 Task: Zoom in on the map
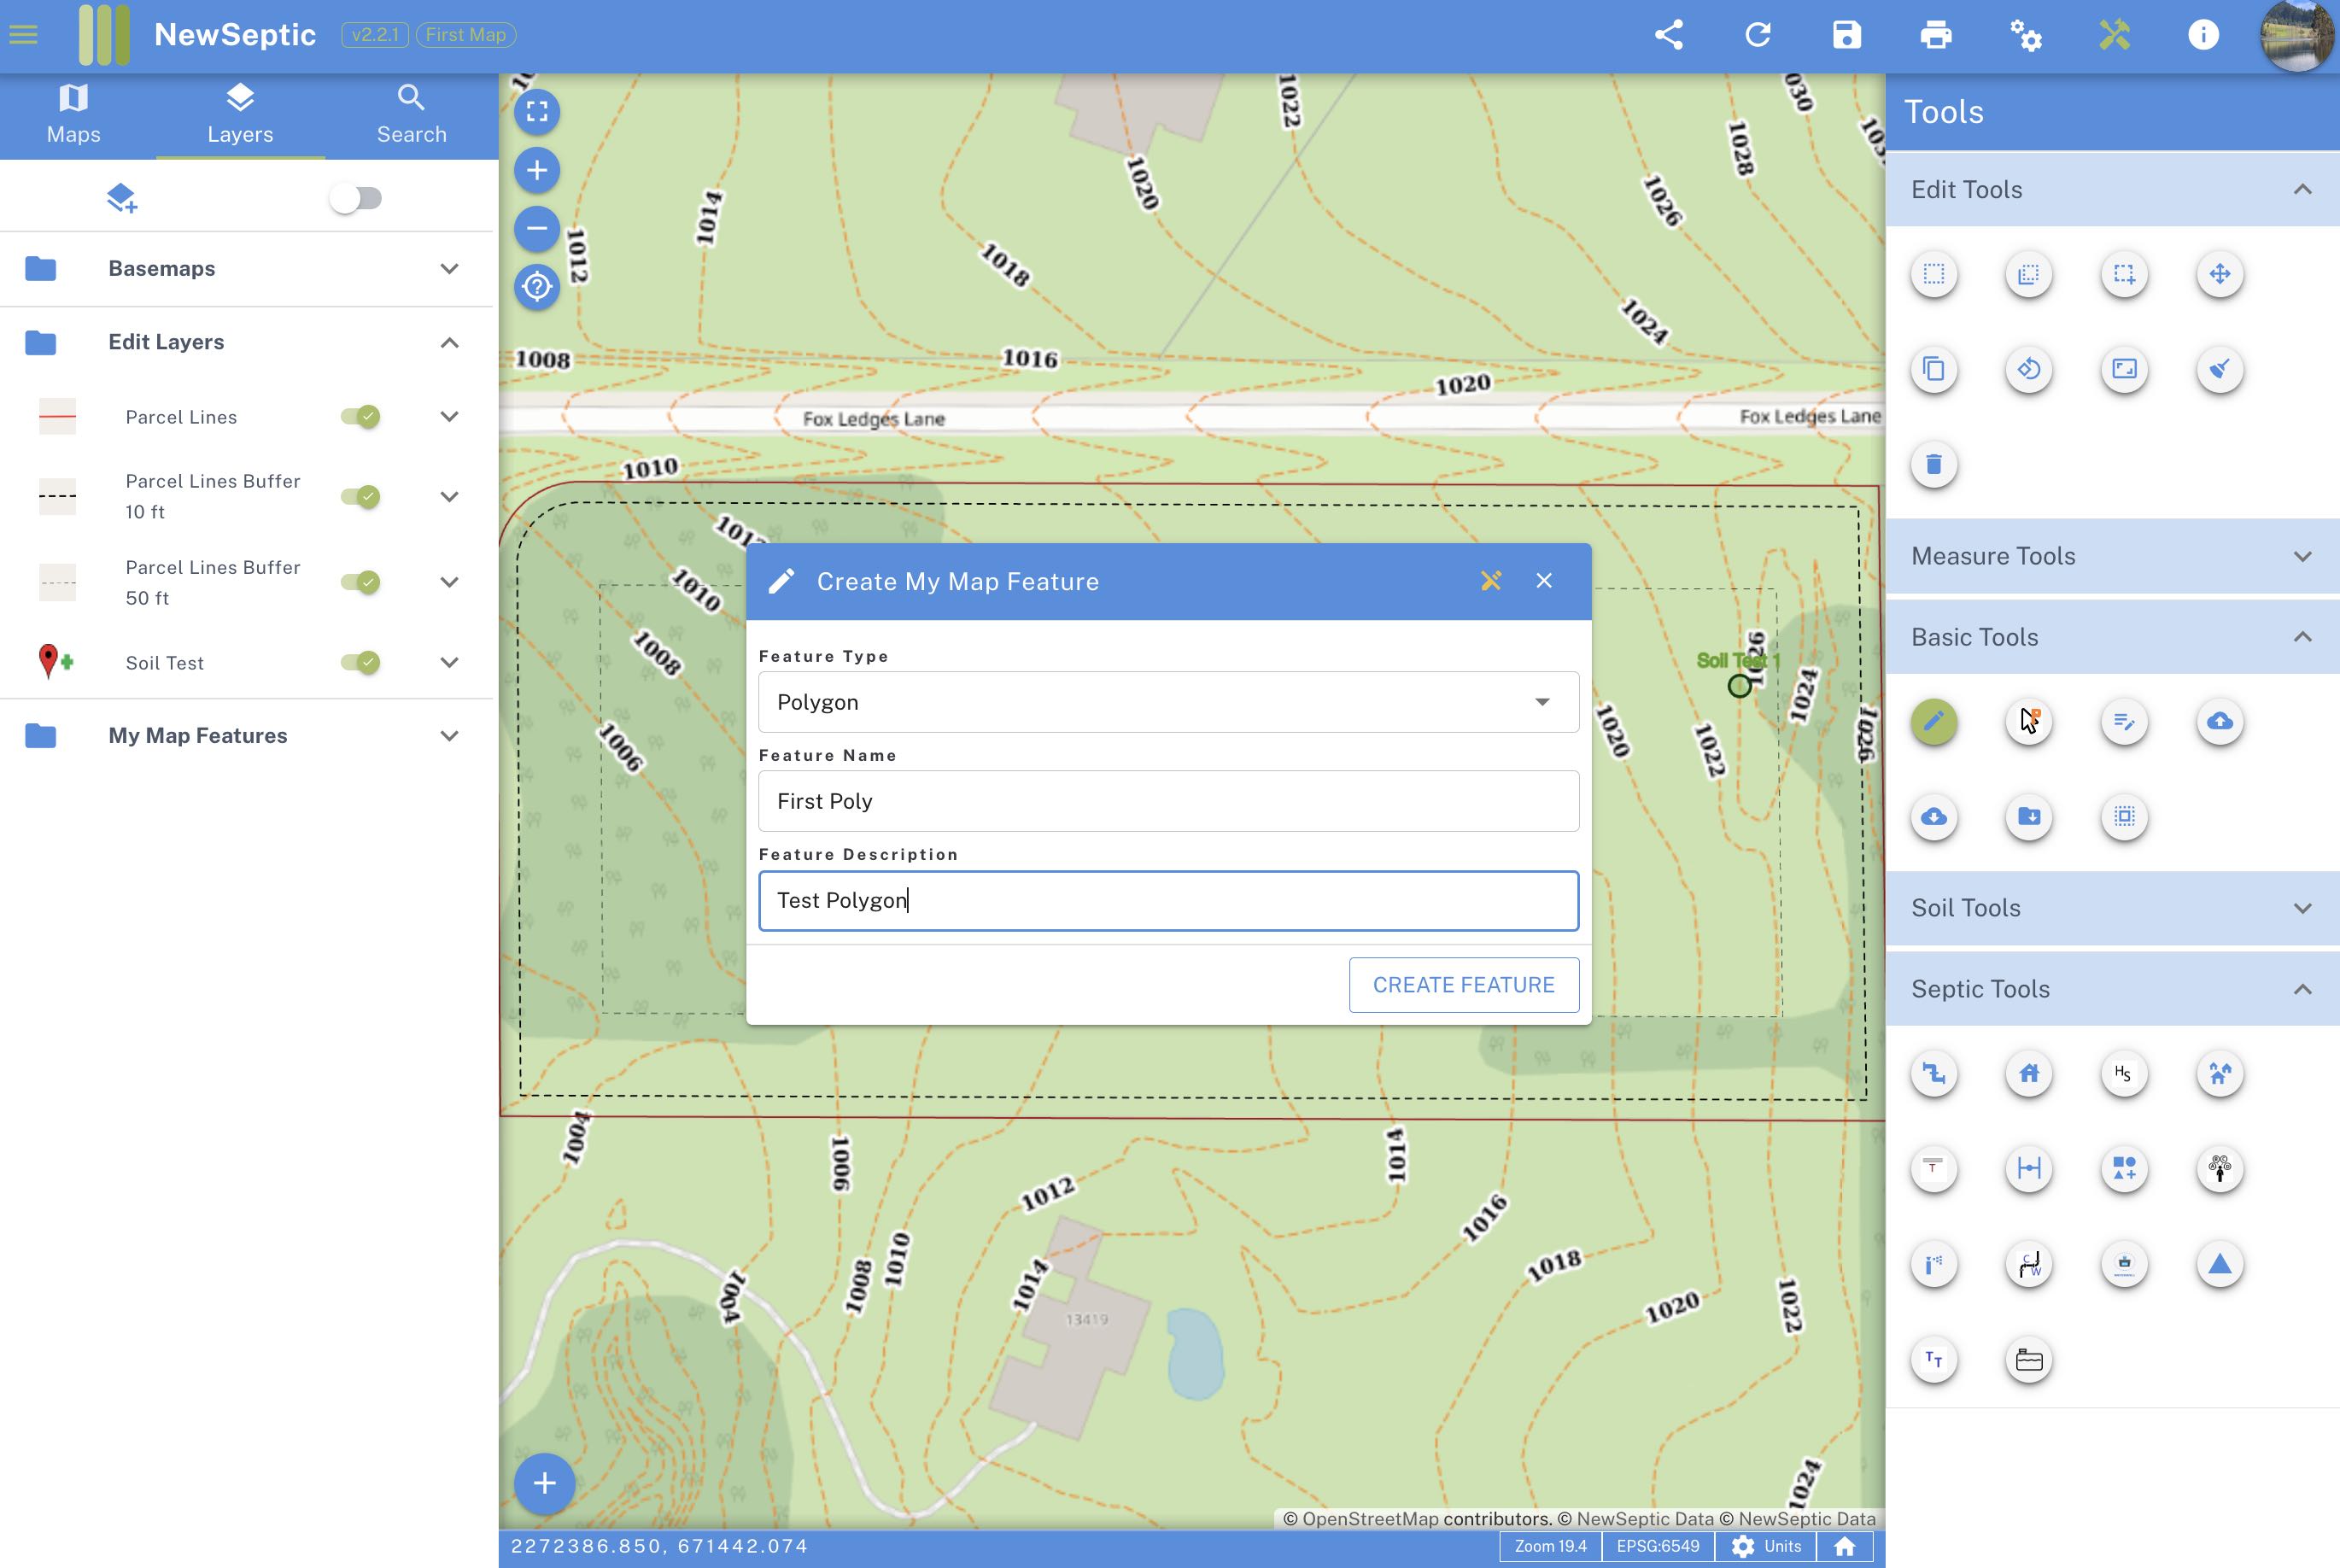click(537, 170)
